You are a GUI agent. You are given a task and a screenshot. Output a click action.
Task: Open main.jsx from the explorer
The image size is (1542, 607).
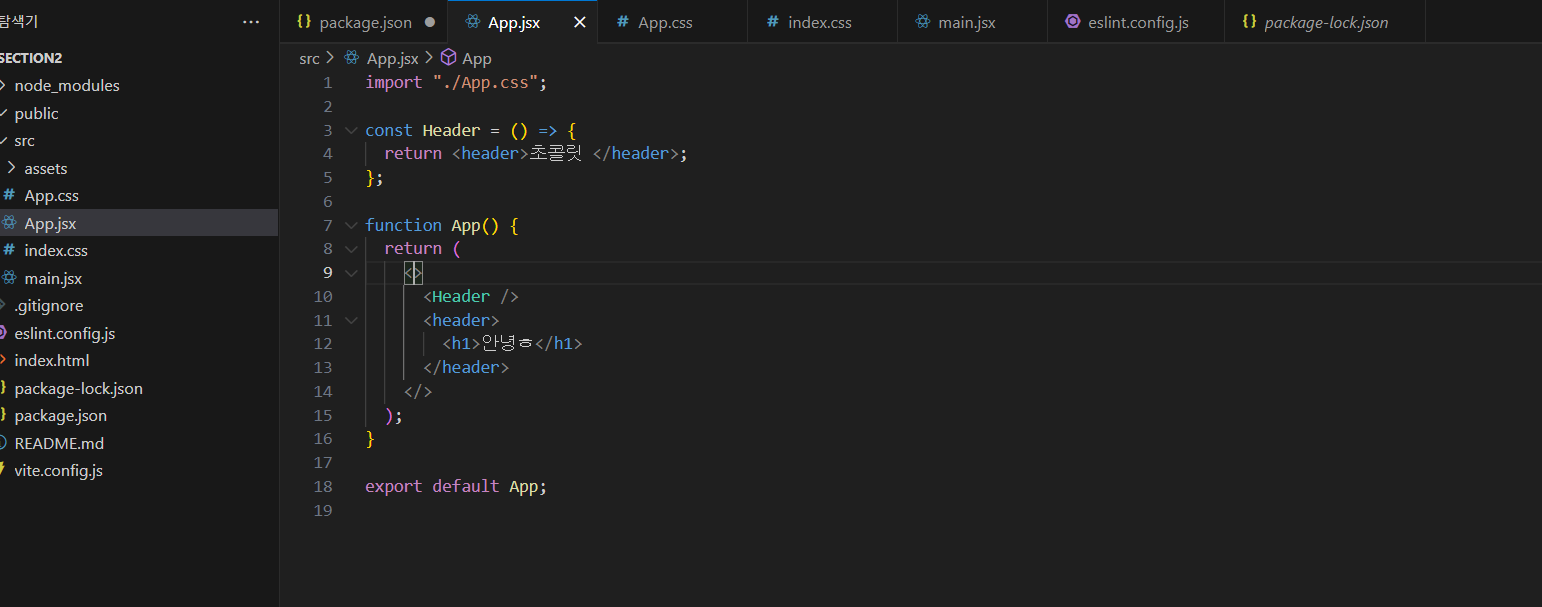(53, 278)
